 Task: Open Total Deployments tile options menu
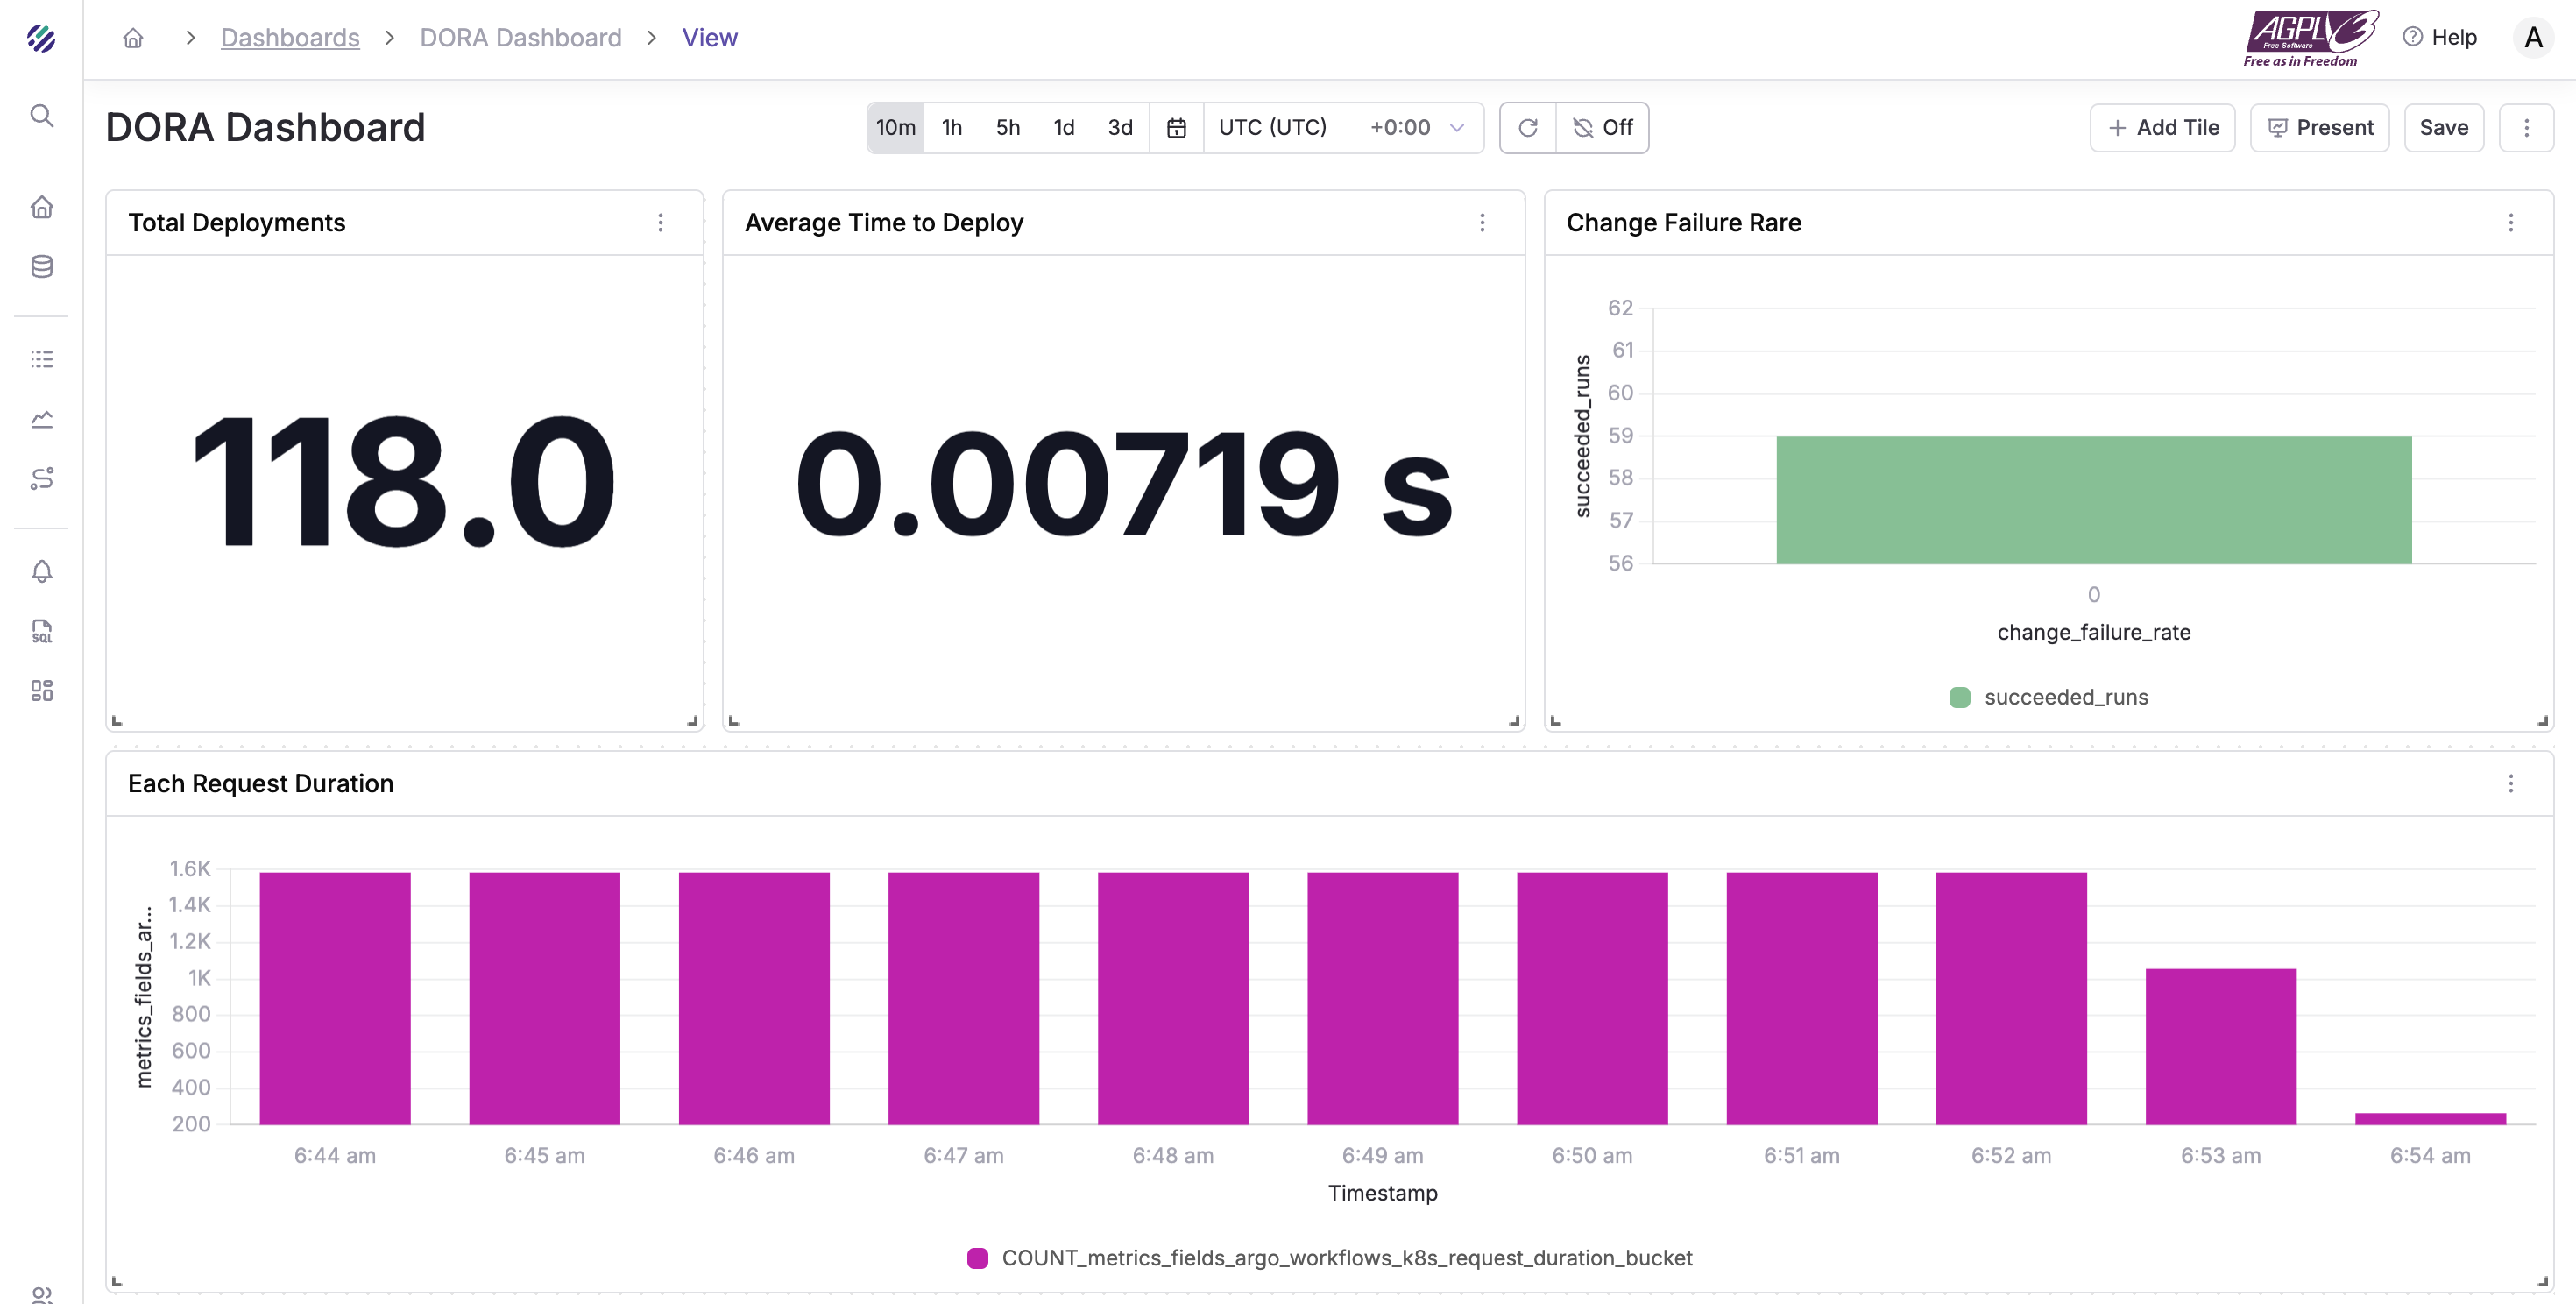pyautogui.click(x=660, y=223)
